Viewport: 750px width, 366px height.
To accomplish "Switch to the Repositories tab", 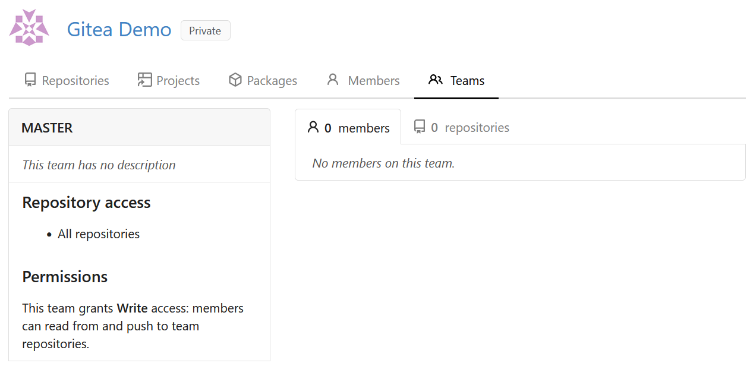I will pos(67,80).
